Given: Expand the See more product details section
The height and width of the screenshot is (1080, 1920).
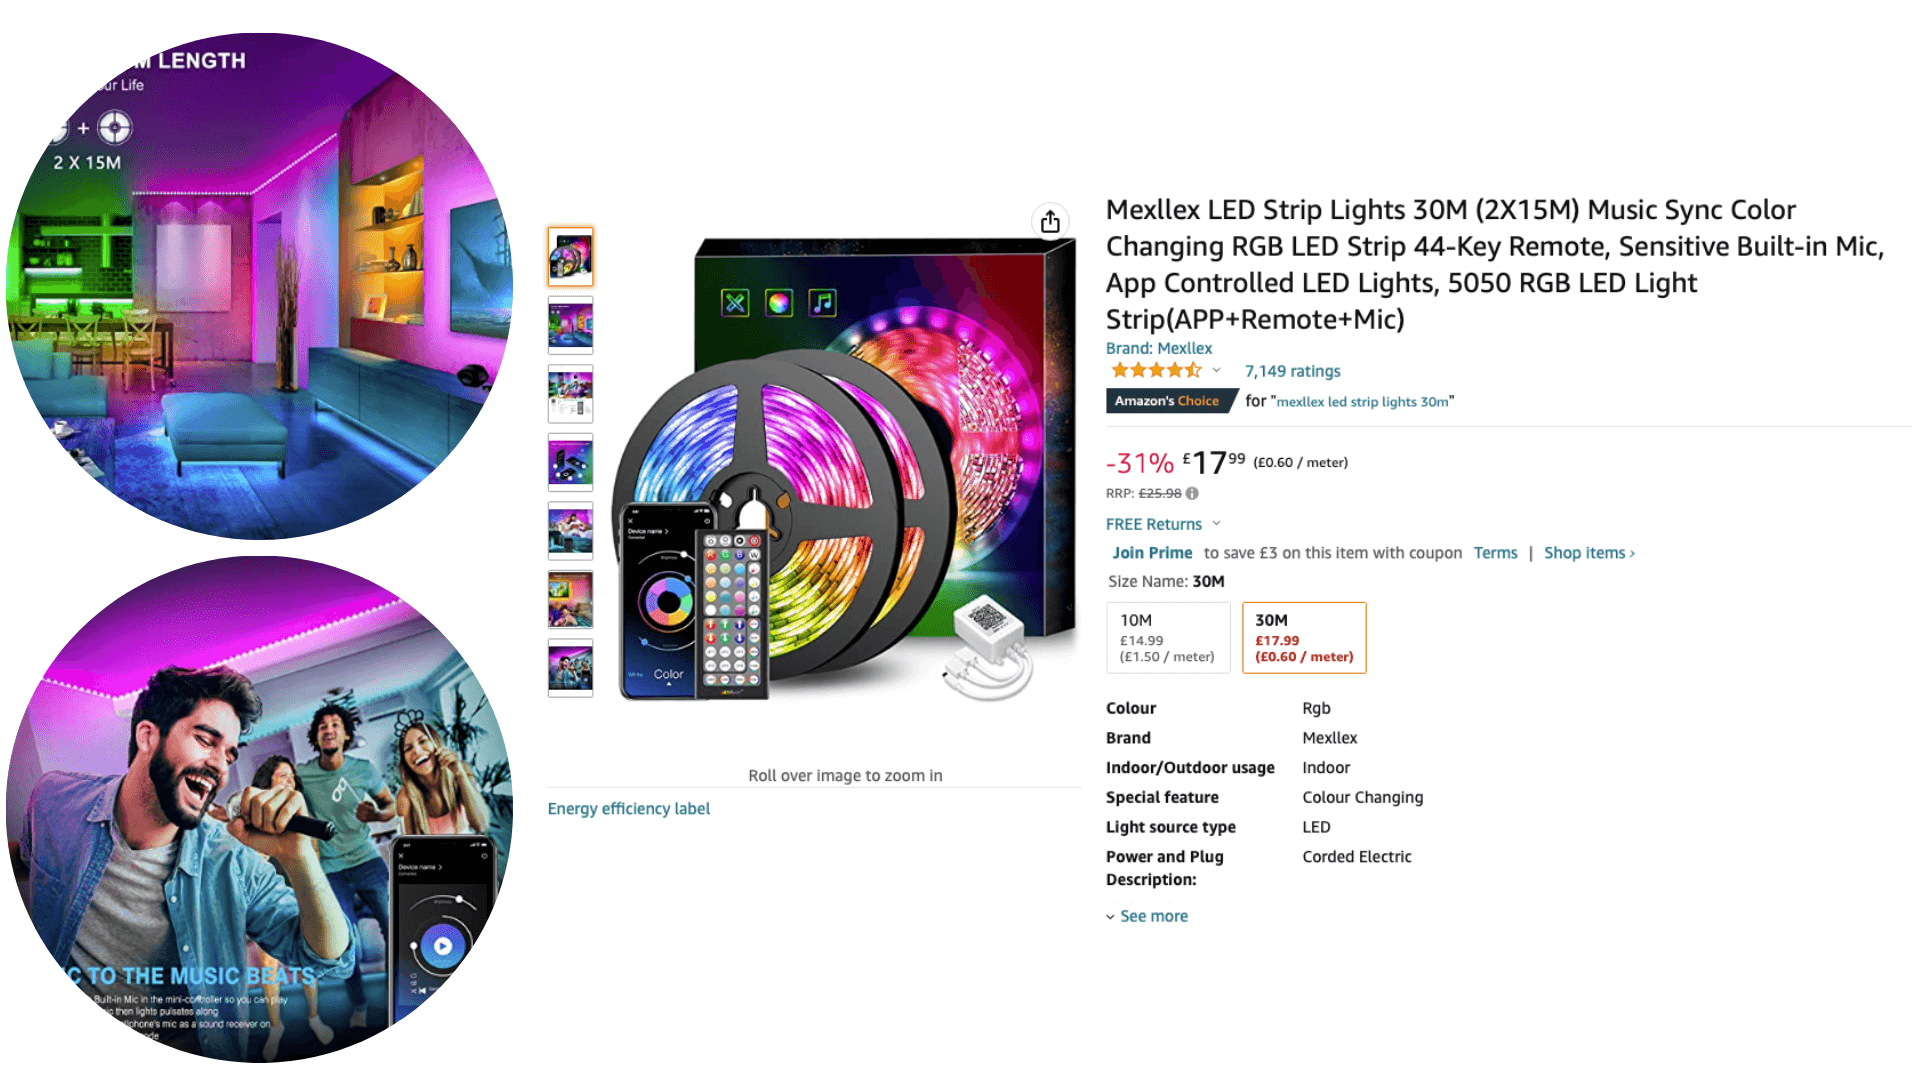Looking at the screenshot, I should (x=1151, y=915).
